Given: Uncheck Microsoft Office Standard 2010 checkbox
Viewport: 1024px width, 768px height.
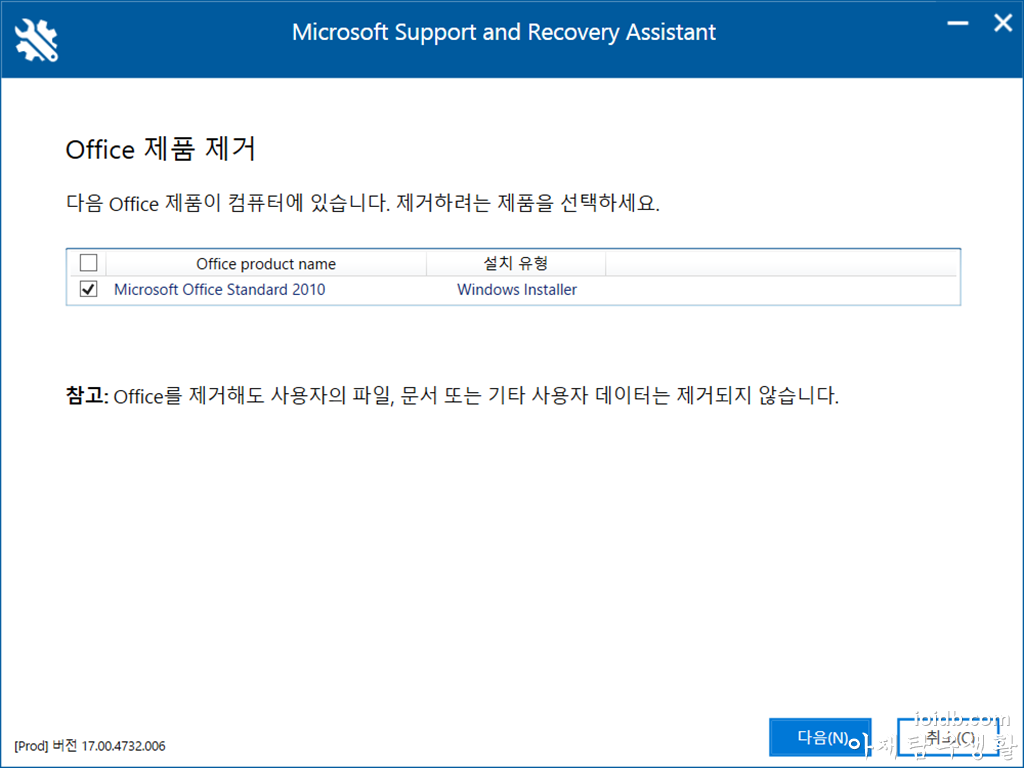Looking at the screenshot, I should 88,289.
